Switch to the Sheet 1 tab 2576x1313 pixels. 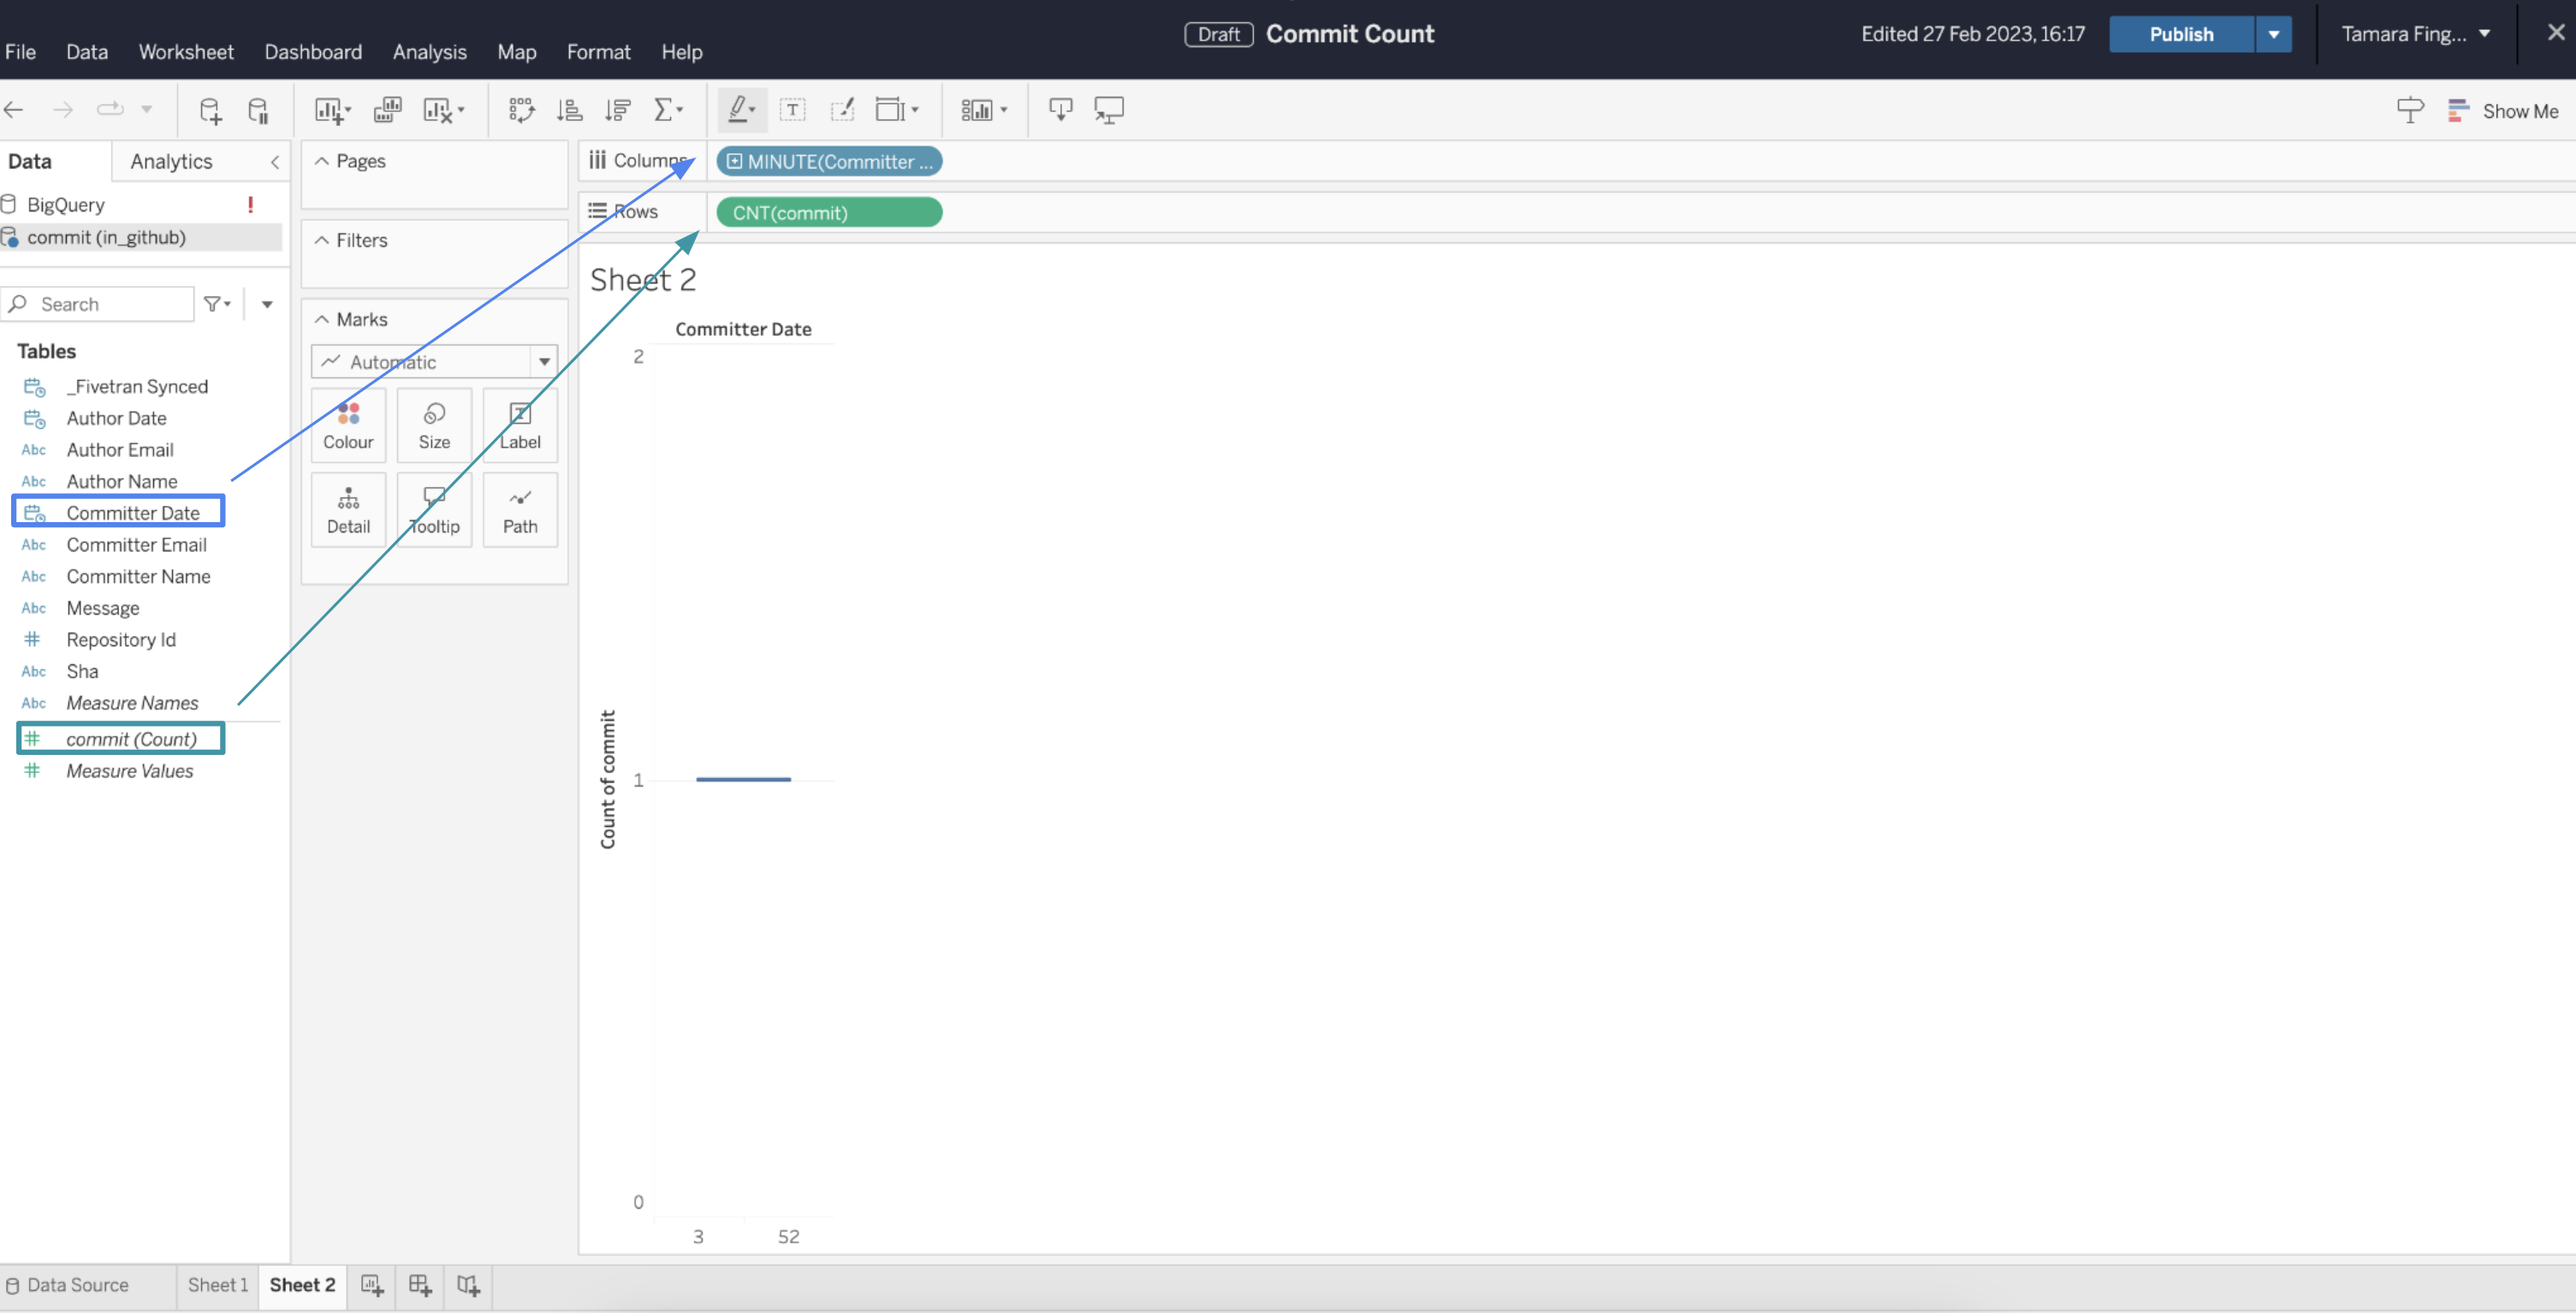(x=217, y=1285)
